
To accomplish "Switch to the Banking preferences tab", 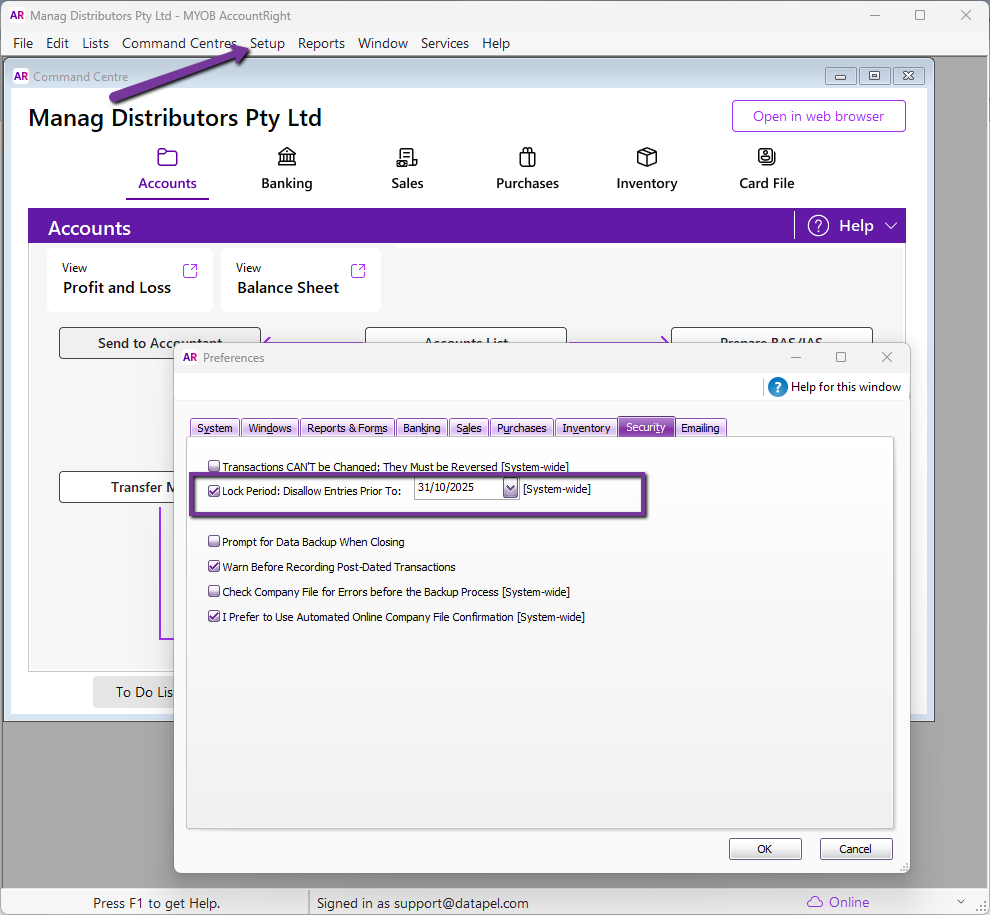I will pyautogui.click(x=422, y=428).
